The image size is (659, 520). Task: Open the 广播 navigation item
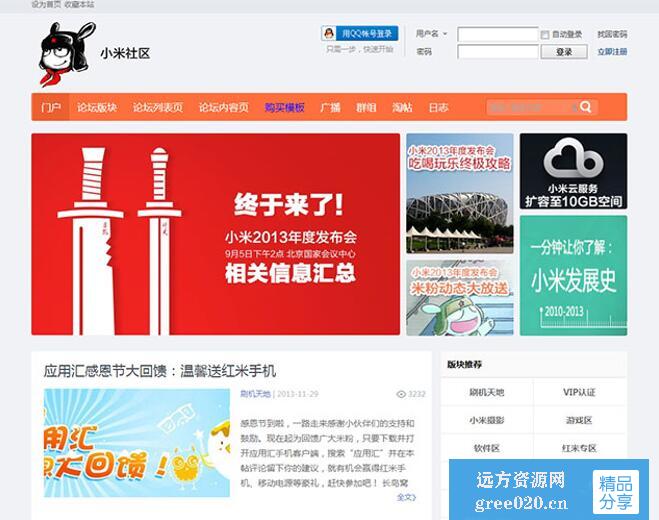tap(330, 107)
